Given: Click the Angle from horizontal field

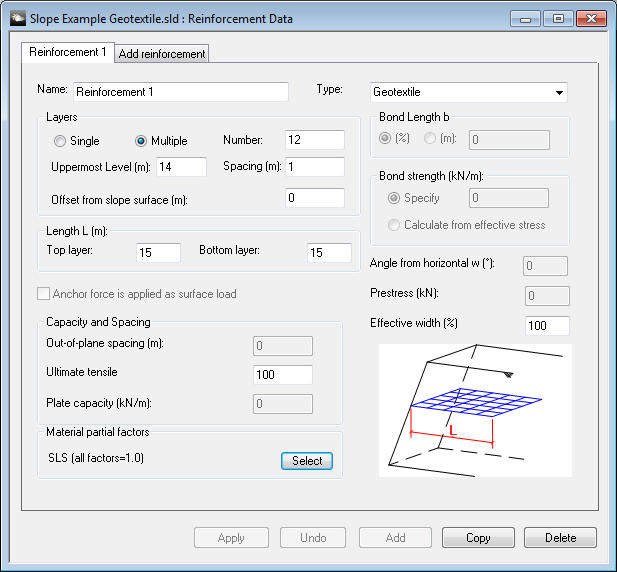Looking at the screenshot, I should (x=545, y=266).
